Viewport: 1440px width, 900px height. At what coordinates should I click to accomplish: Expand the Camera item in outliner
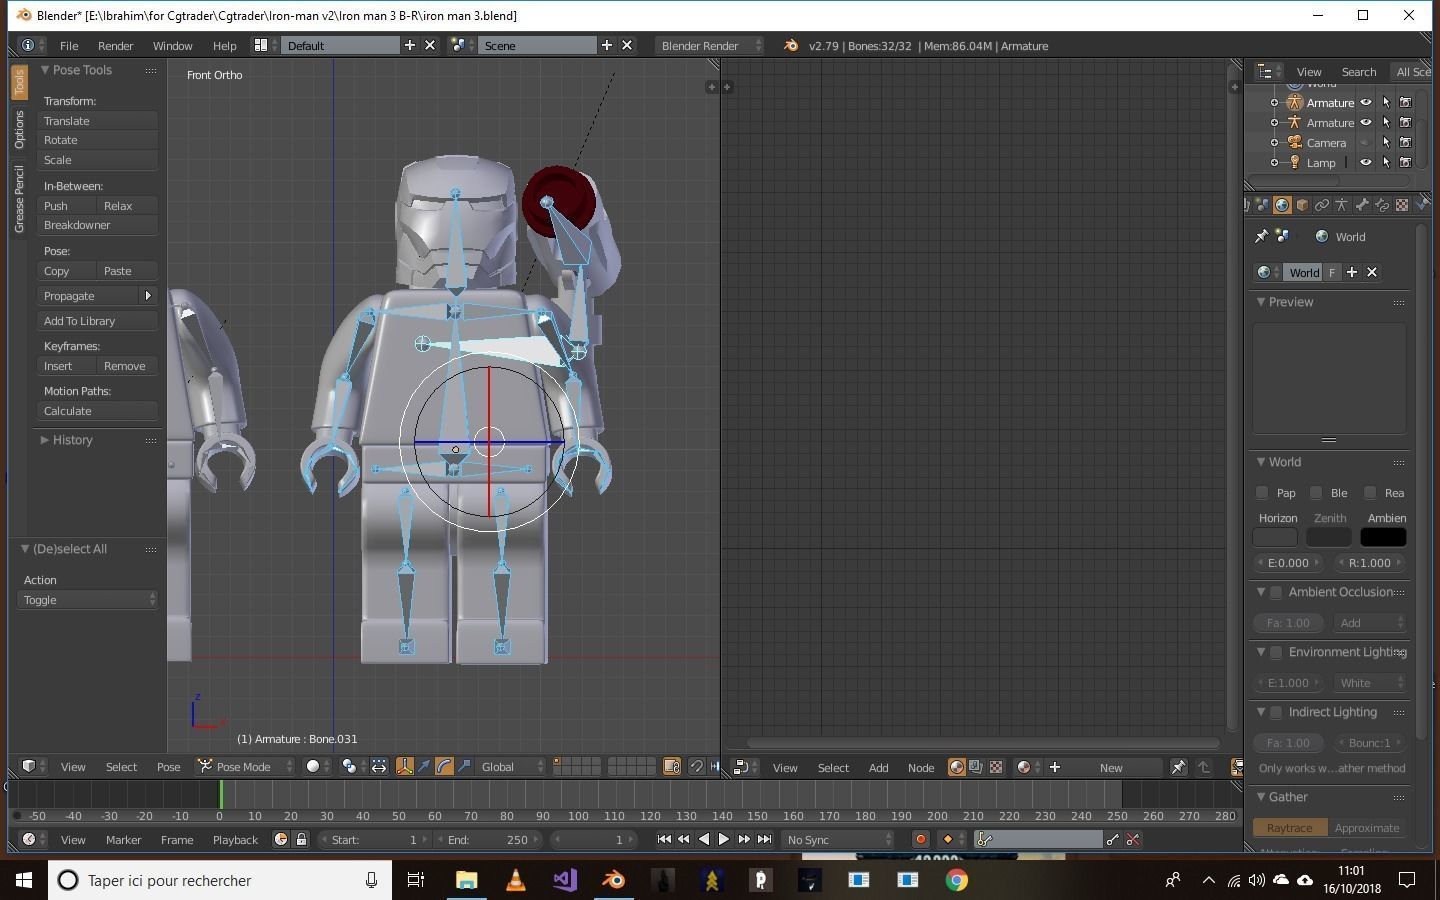[x=1274, y=142]
